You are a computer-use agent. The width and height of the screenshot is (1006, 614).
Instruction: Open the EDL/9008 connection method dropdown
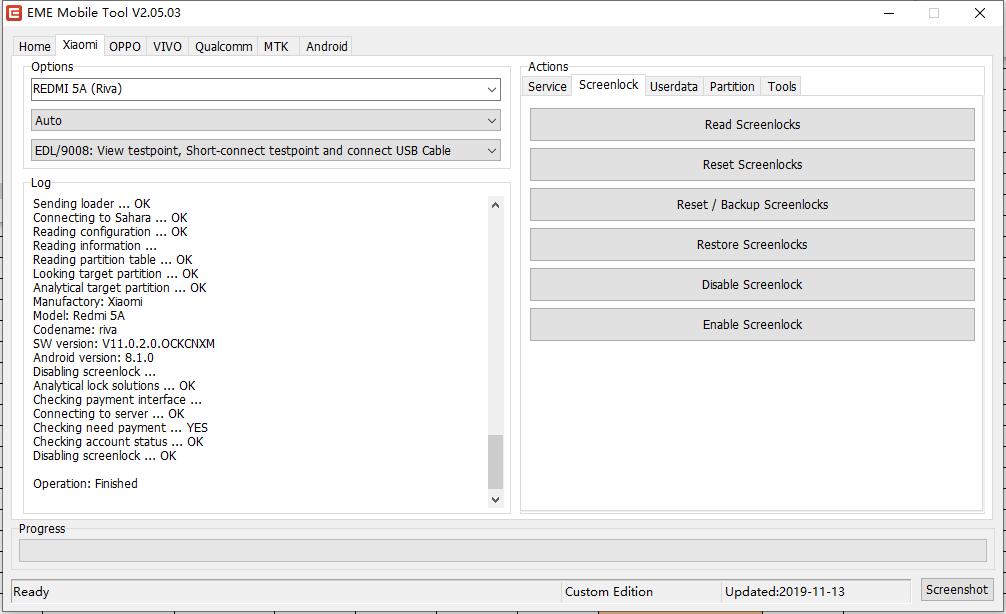click(x=266, y=151)
